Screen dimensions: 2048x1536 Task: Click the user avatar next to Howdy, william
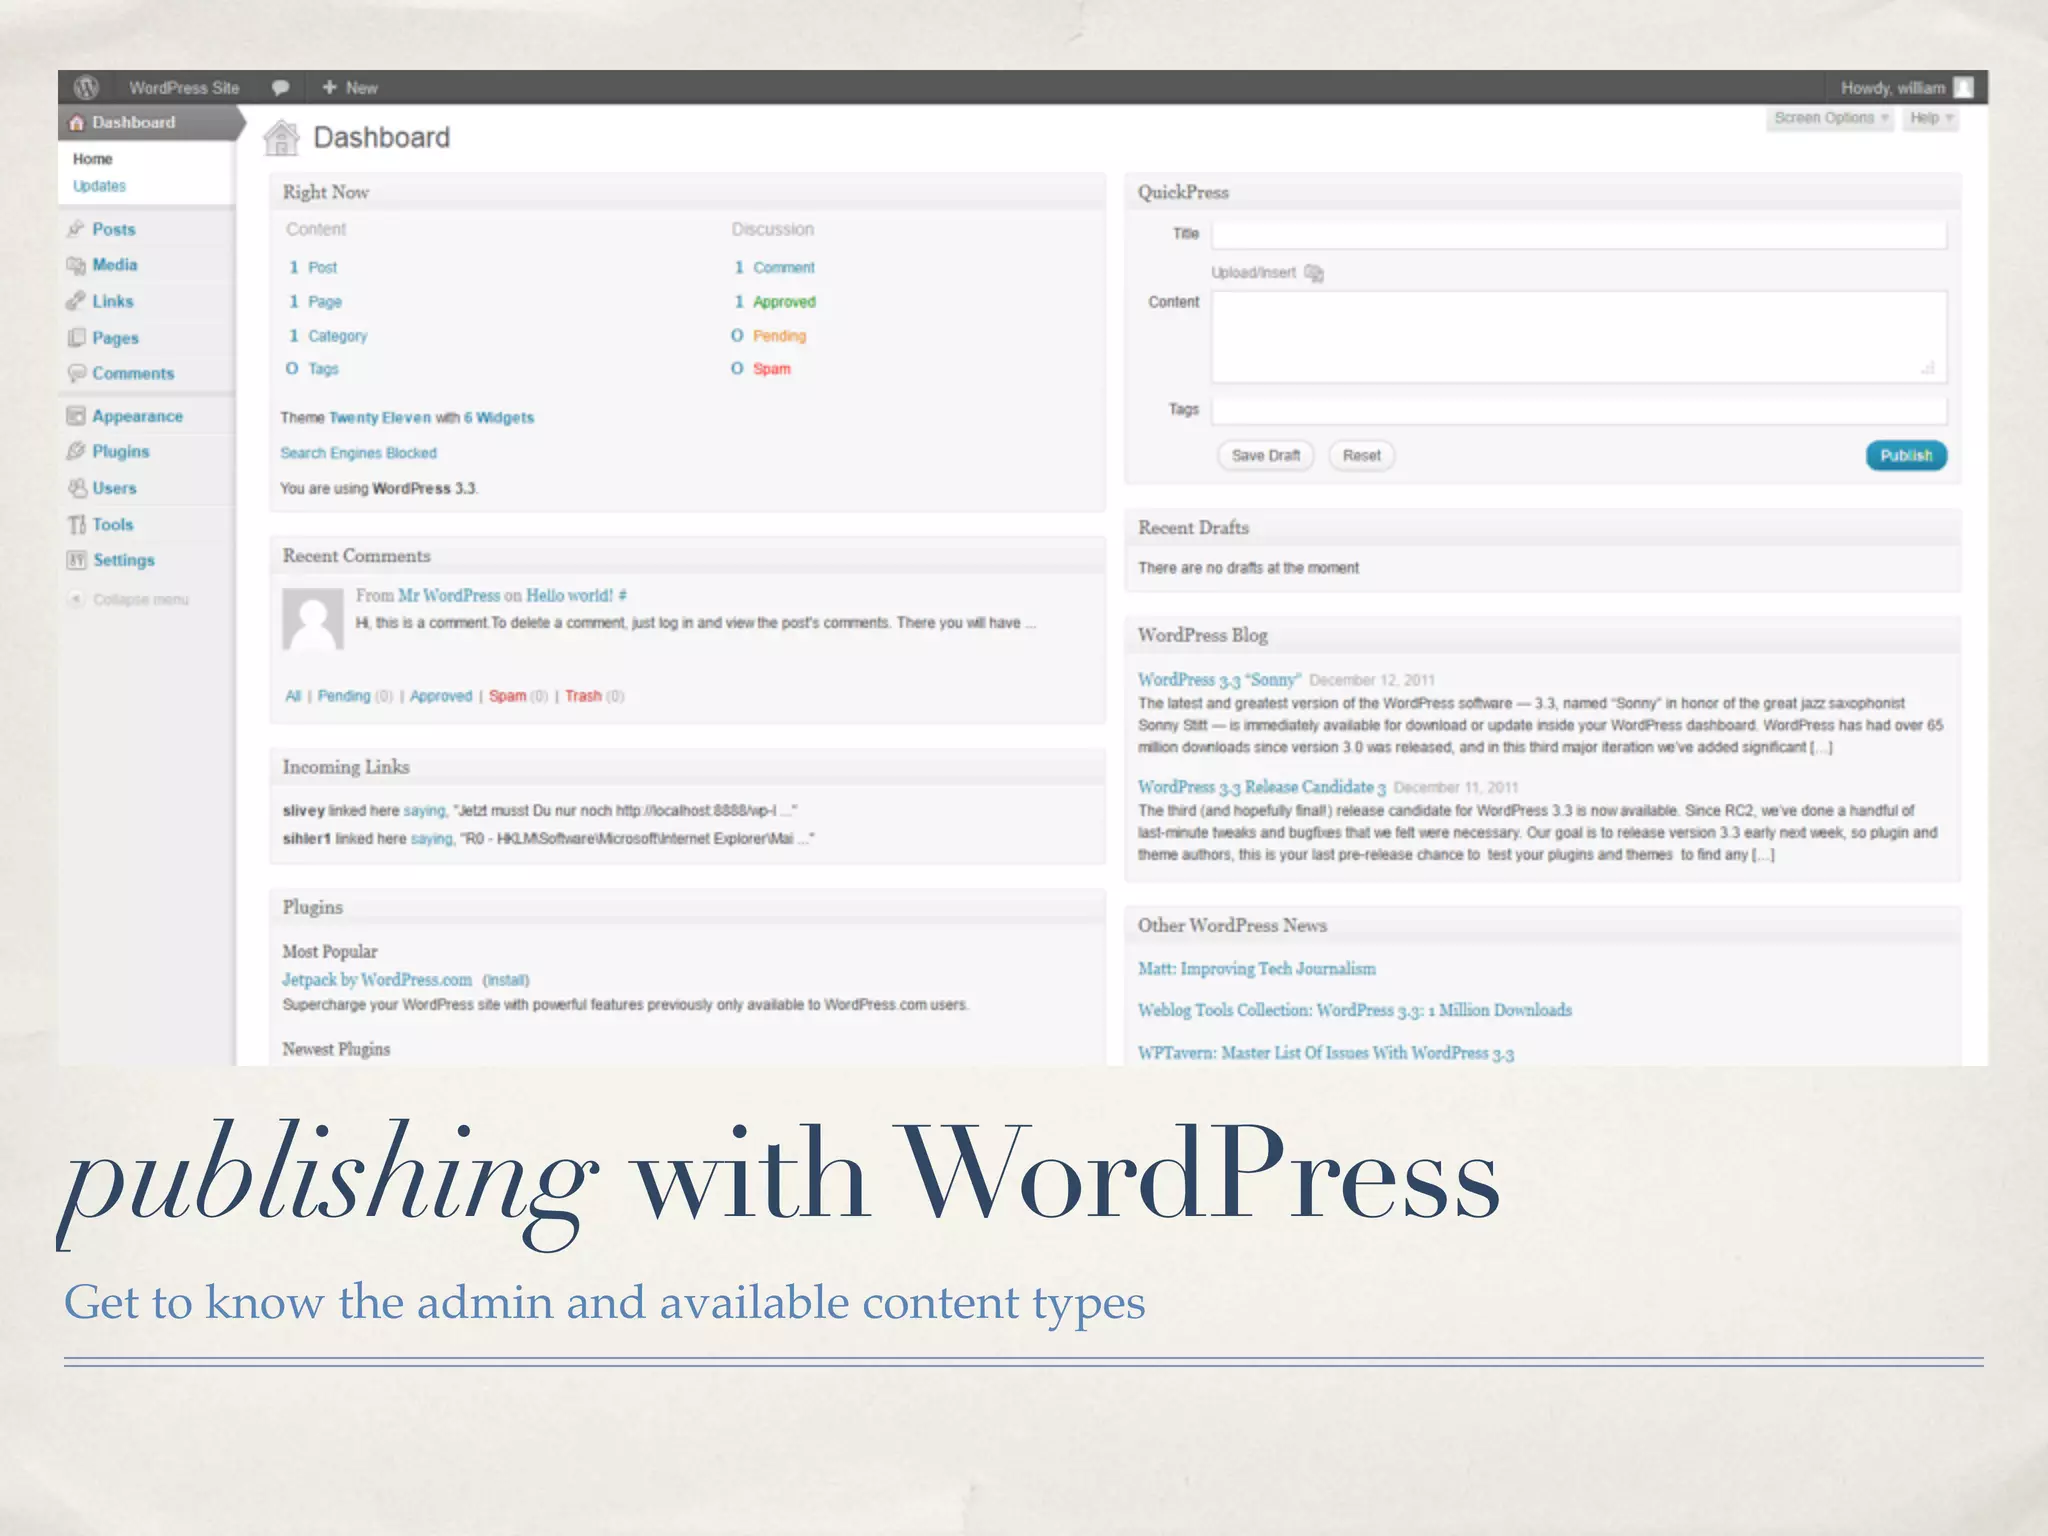[x=1964, y=88]
